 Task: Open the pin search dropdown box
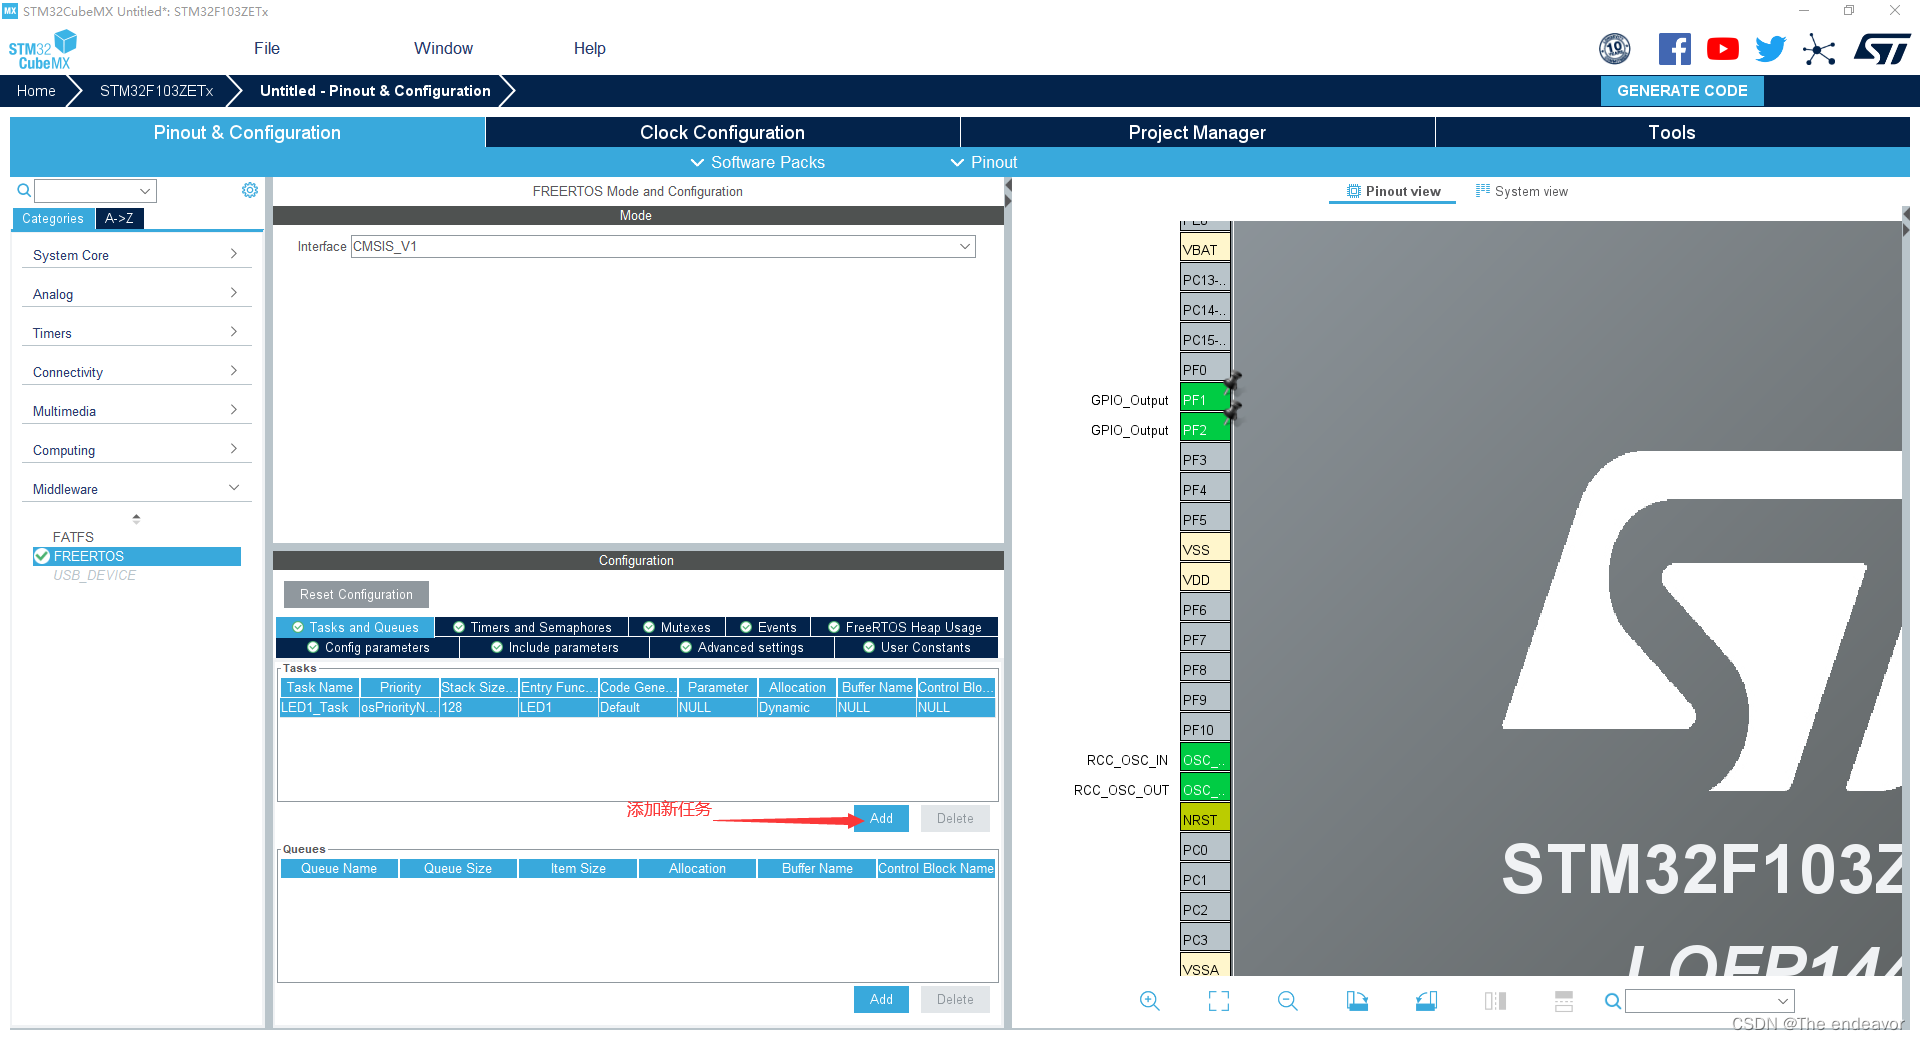point(1709,1001)
